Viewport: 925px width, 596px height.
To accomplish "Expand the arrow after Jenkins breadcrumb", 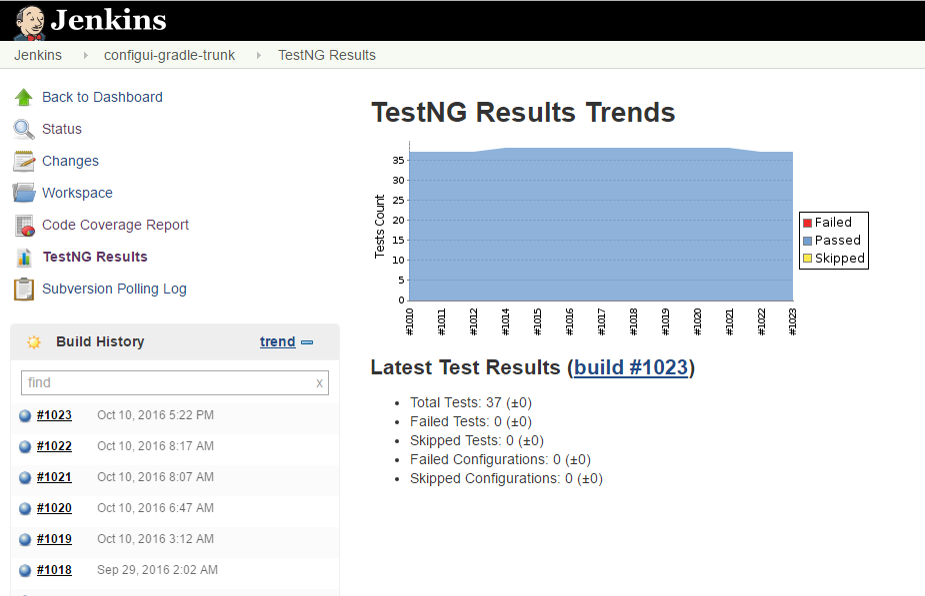I will 86,55.
